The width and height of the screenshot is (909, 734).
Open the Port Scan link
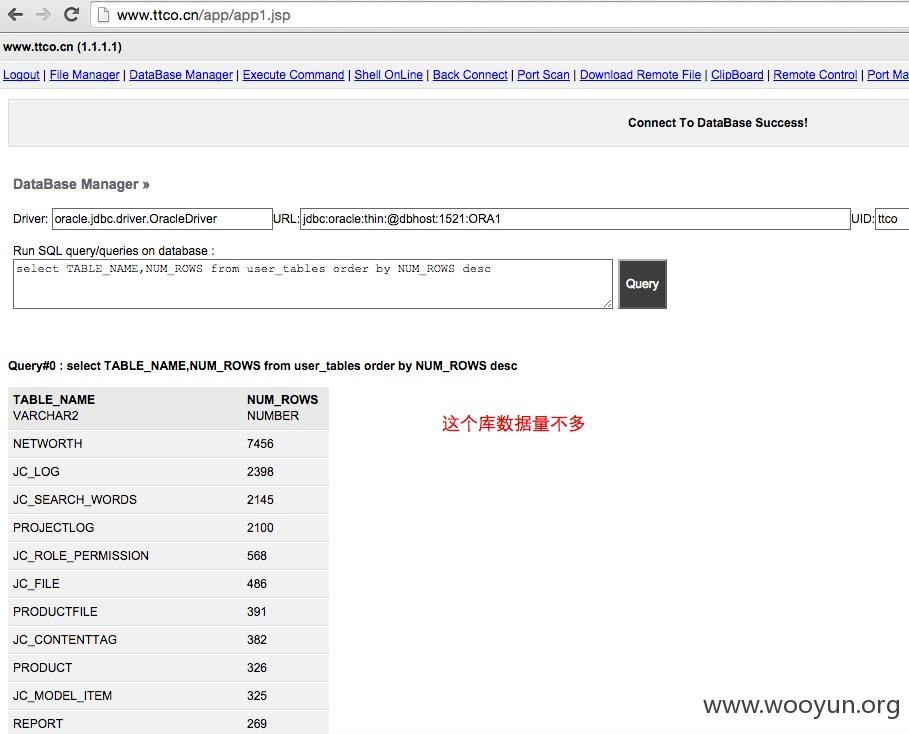[x=543, y=75]
